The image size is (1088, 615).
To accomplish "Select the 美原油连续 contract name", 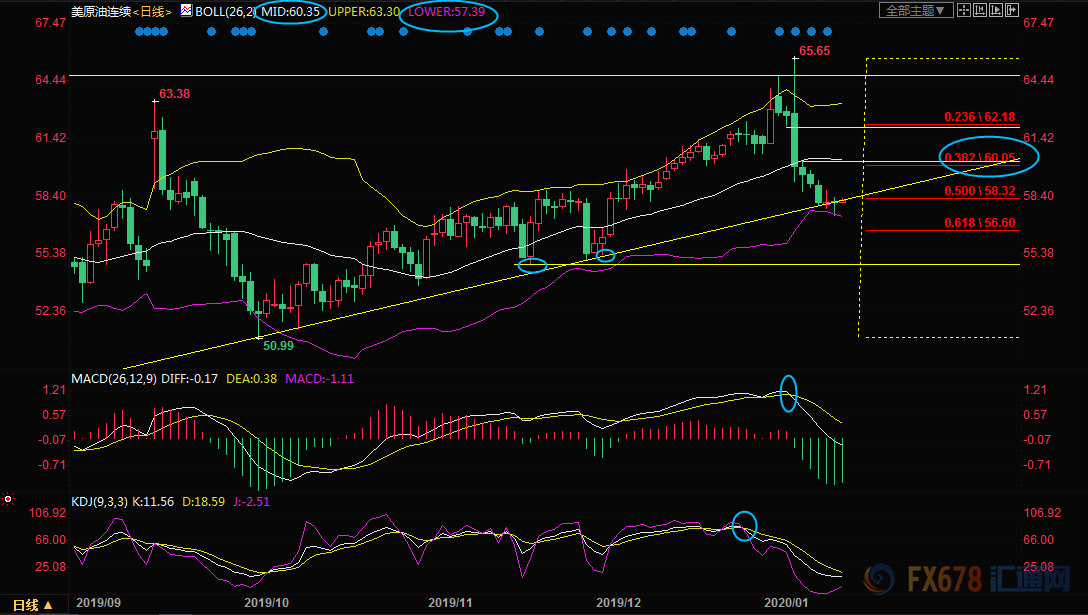I will 102,11.
